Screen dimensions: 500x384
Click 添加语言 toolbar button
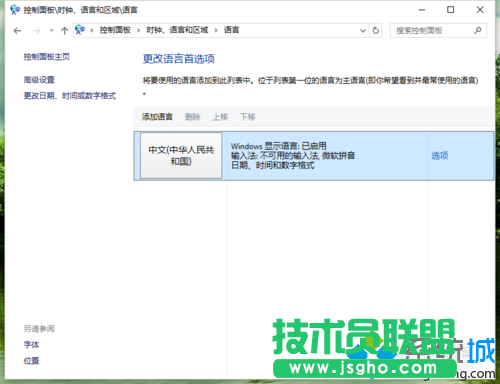pos(157,117)
